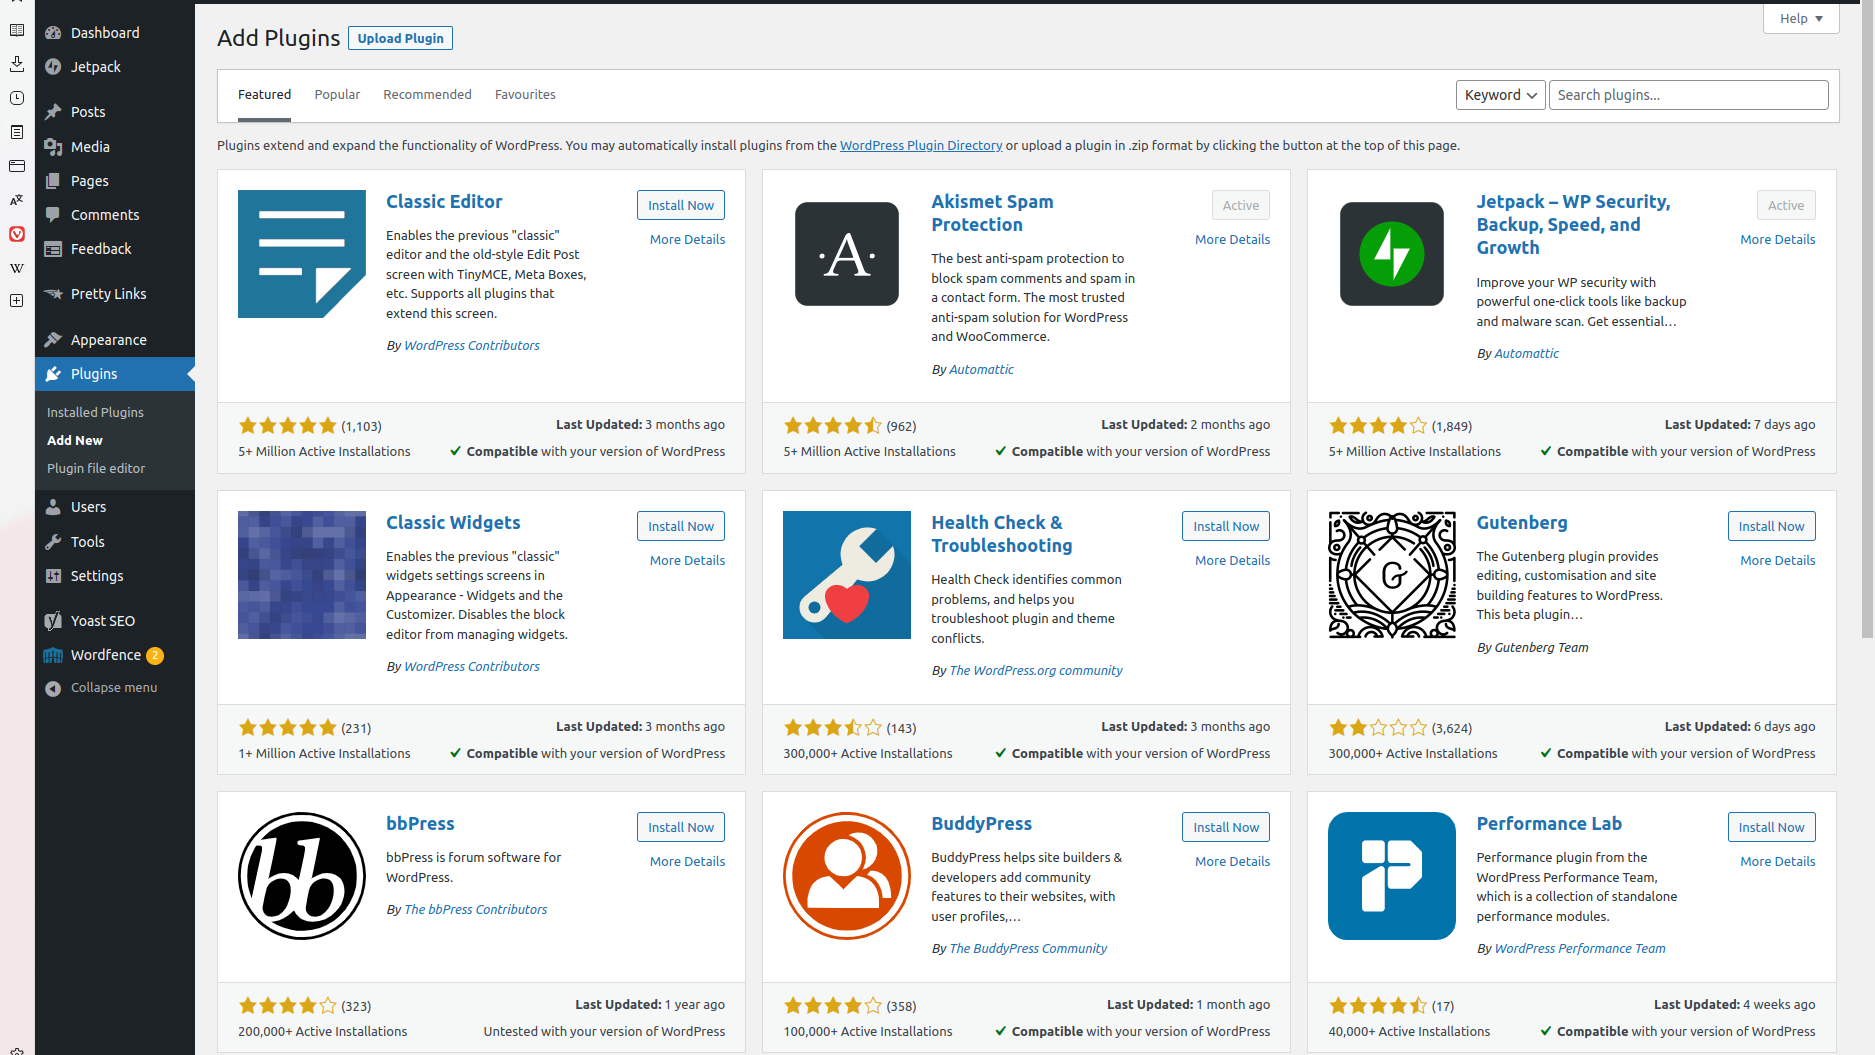
Task: View More Details for Jetpack plugin
Action: click(x=1777, y=239)
